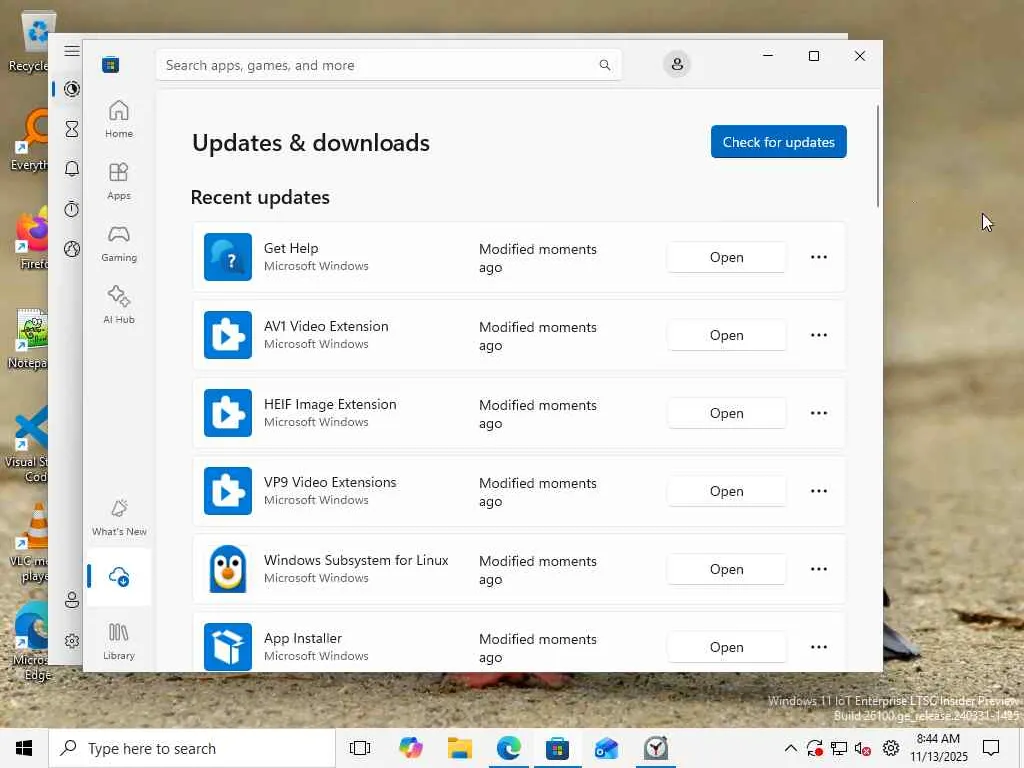Image resolution: width=1024 pixels, height=768 pixels.
Task: Switch to Microsoft Store on the taskbar
Action: click(558, 748)
